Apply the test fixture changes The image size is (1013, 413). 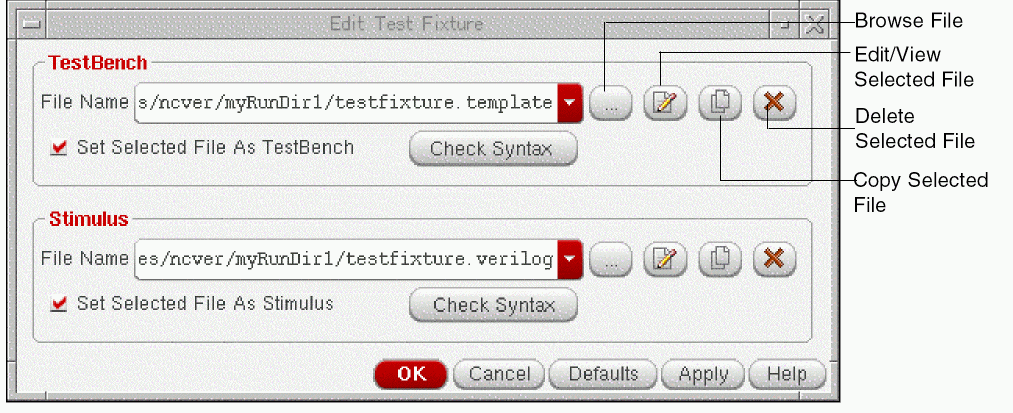pyautogui.click(x=703, y=375)
